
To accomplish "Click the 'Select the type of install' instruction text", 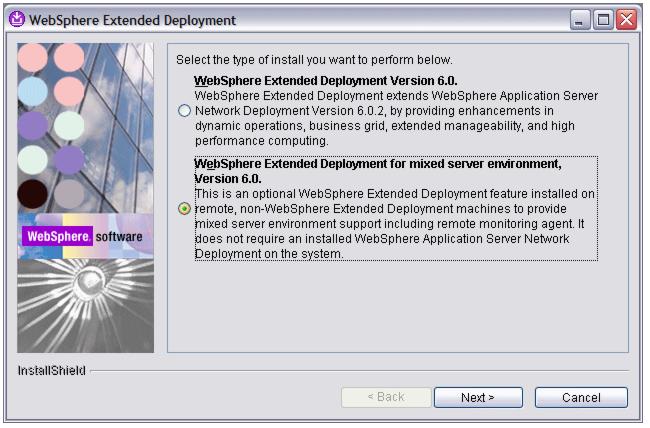I will (314, 60).
